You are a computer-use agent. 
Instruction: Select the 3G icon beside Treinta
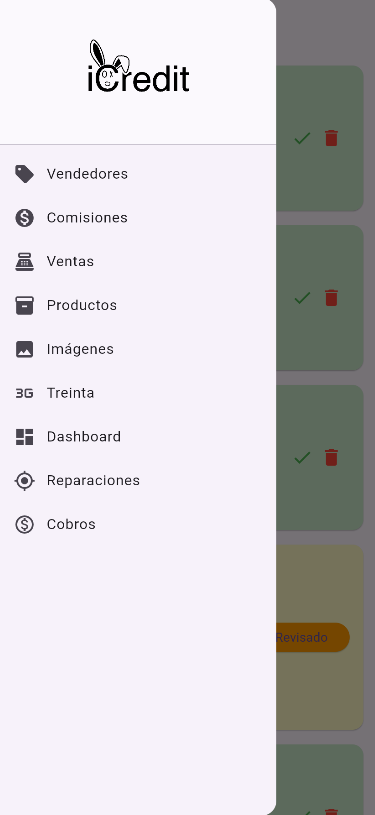click(x=24, y=393)
